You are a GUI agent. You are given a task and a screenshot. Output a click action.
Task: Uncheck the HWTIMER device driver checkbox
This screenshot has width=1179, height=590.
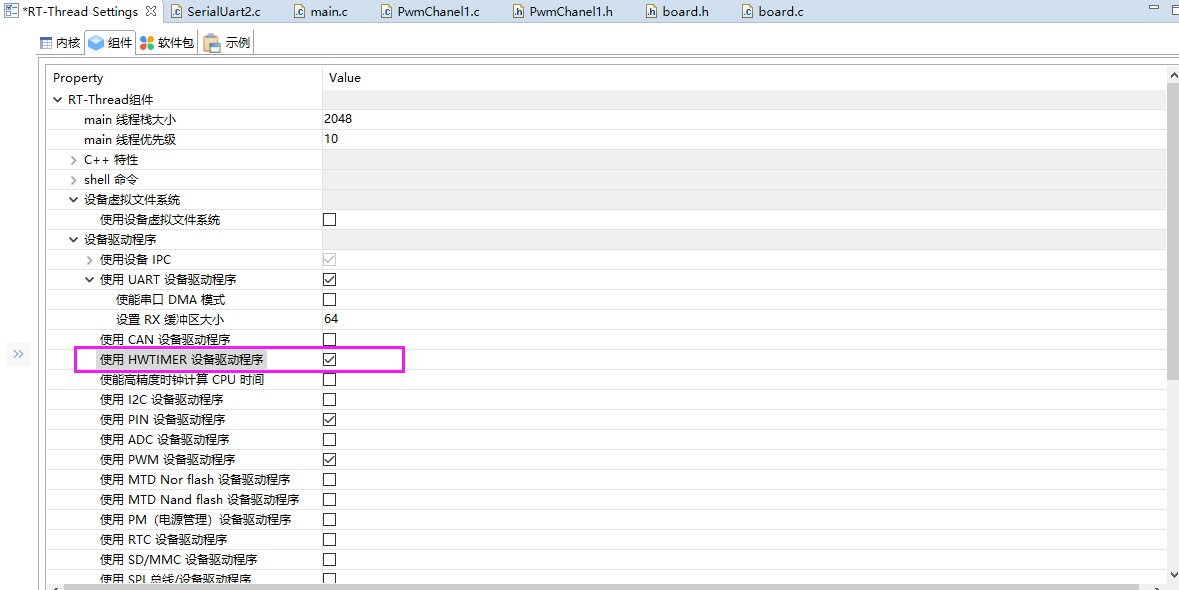(329, 360)
